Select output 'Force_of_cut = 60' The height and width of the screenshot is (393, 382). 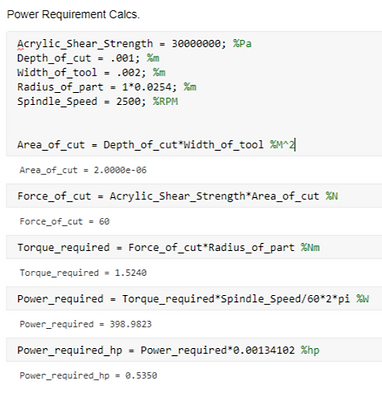(64, 222)
